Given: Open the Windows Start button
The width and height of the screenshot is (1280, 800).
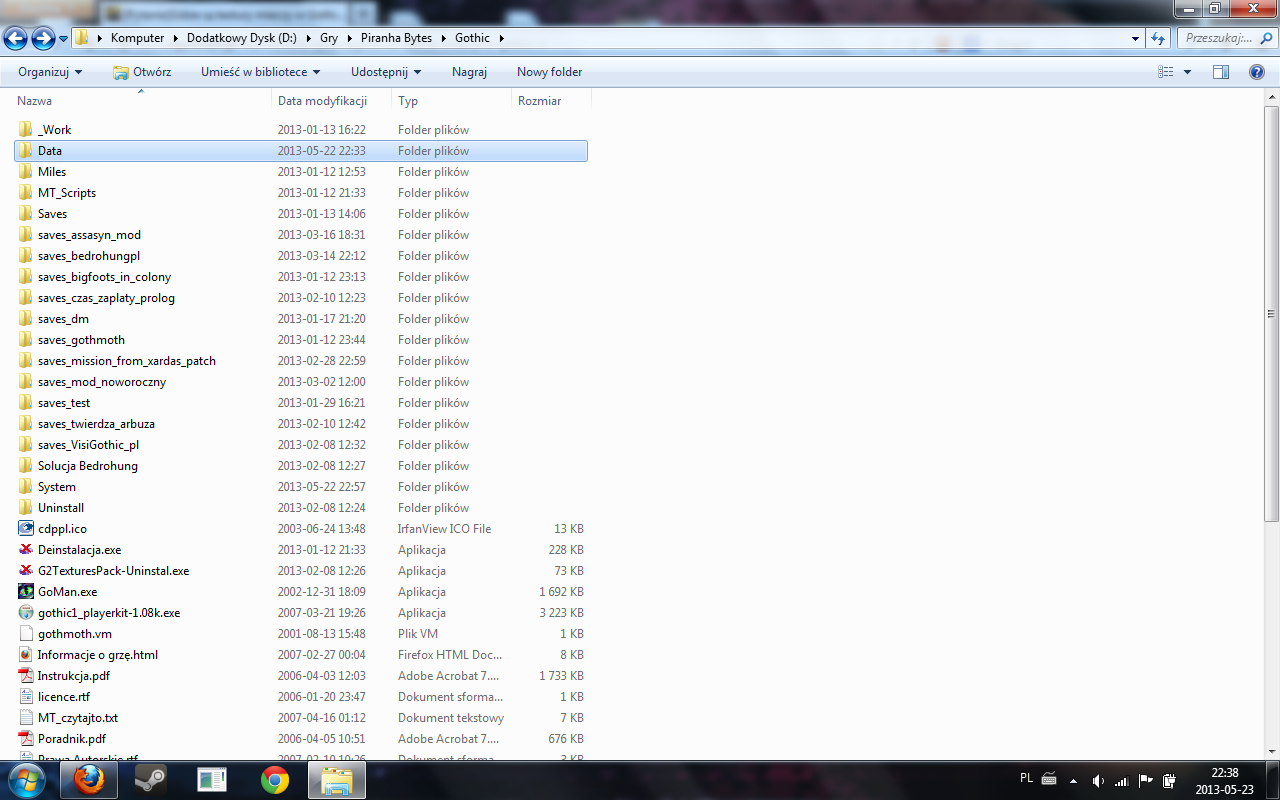Looking at the screenshot, I should click(27, 779).
